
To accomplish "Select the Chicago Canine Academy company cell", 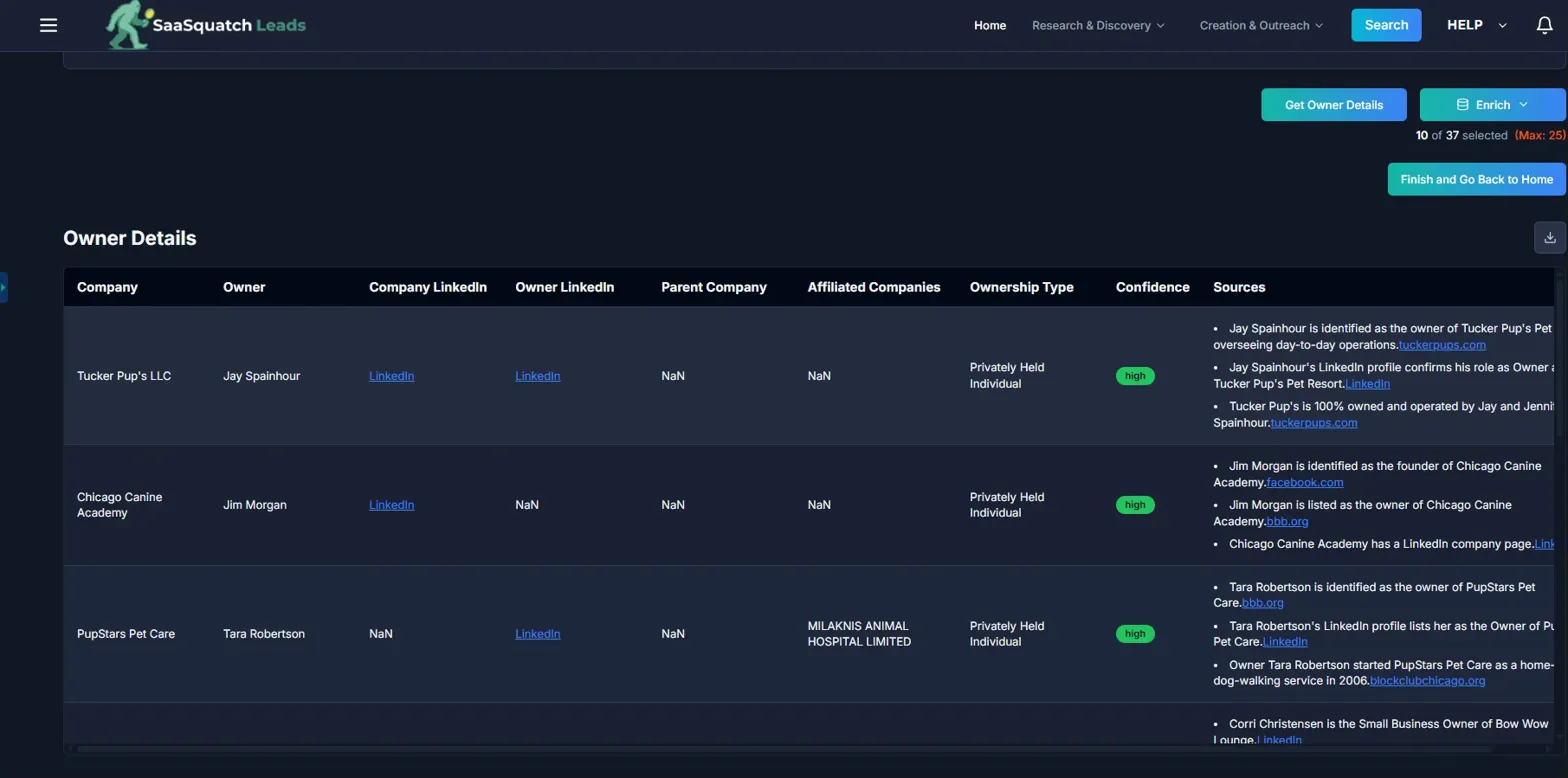I will point(119,505).
